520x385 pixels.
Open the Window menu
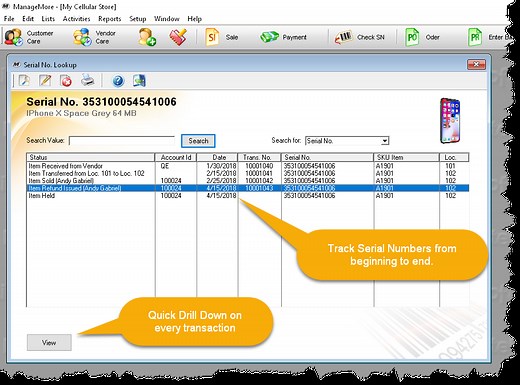[167, 19]
